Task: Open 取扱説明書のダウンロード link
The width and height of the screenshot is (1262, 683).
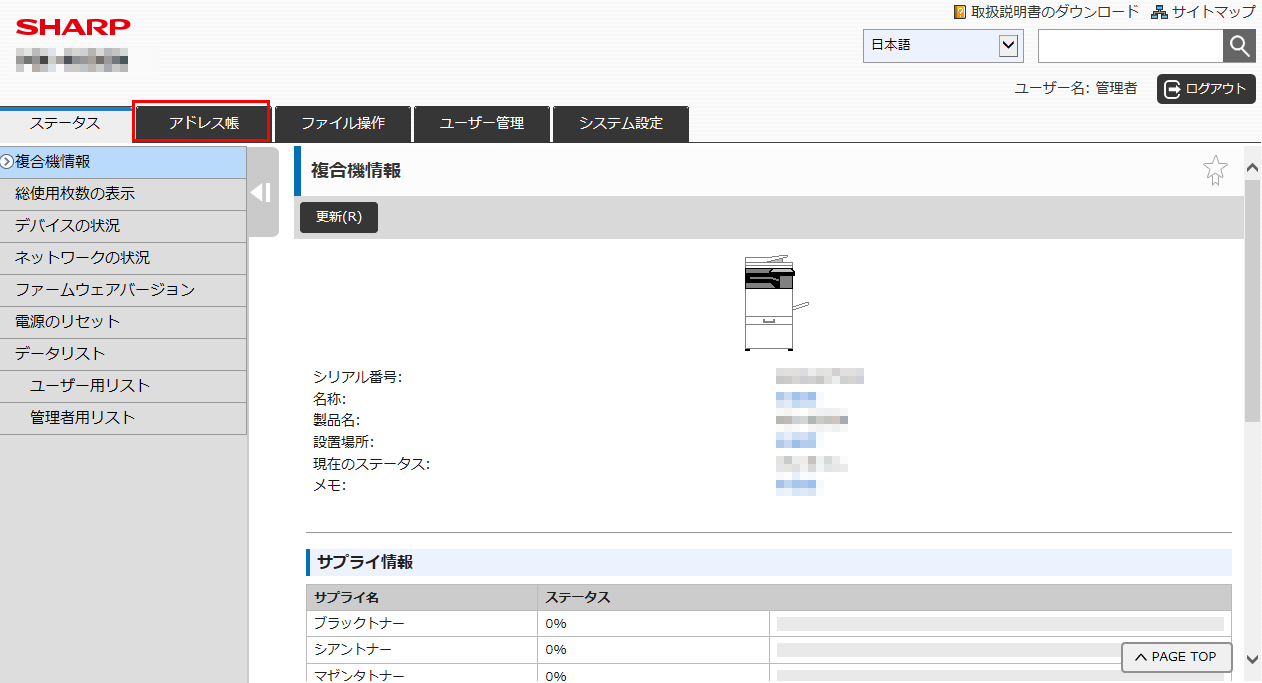Action: click(1046, 12)
